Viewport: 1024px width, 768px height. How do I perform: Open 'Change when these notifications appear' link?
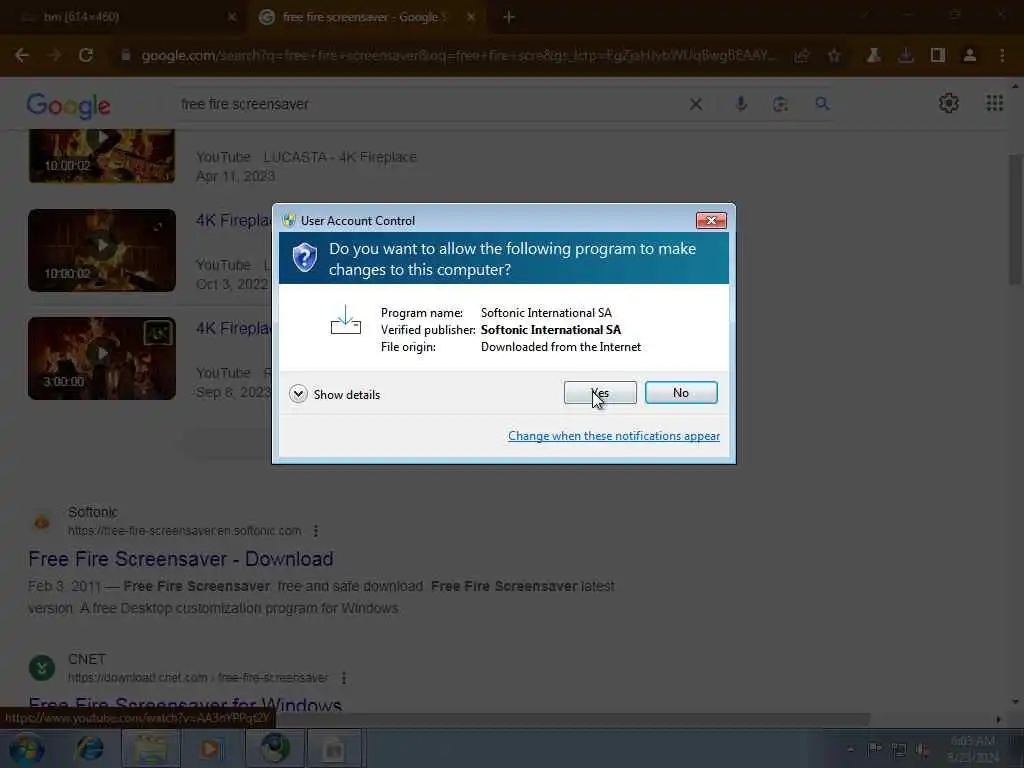[613, 436]
